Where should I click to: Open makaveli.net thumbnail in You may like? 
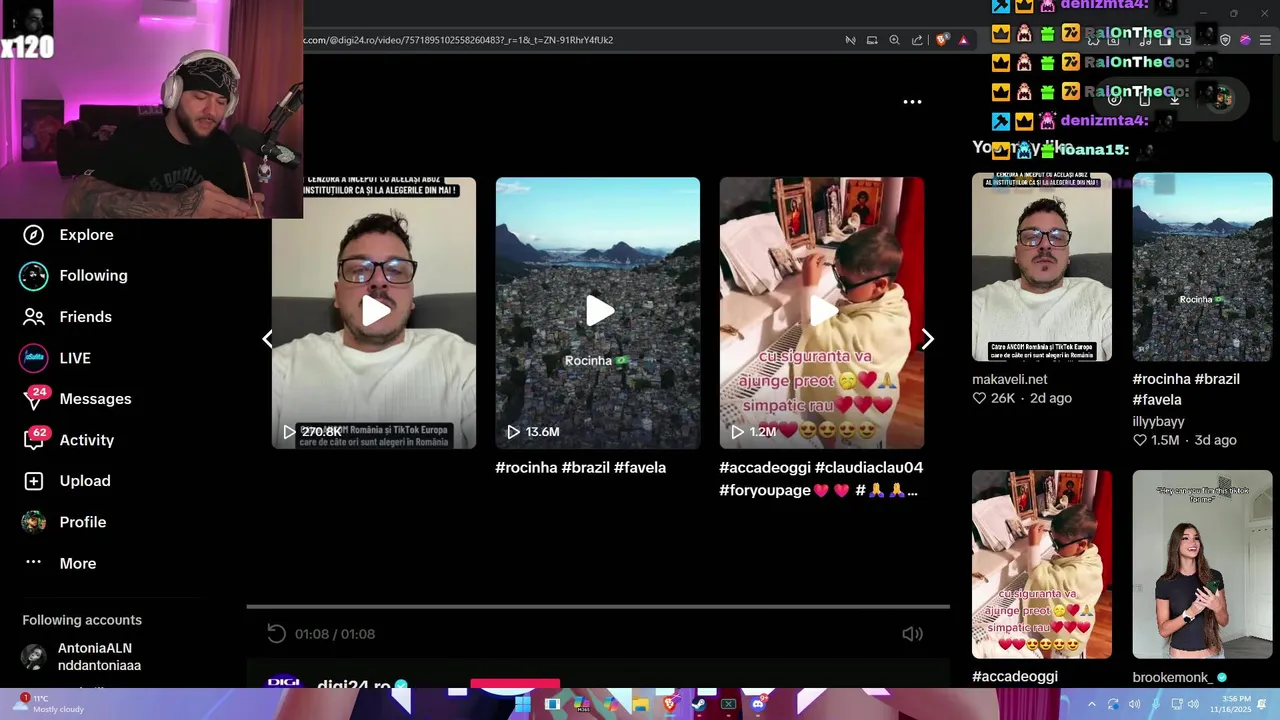pyautogui.click(x=1042, y=267)
